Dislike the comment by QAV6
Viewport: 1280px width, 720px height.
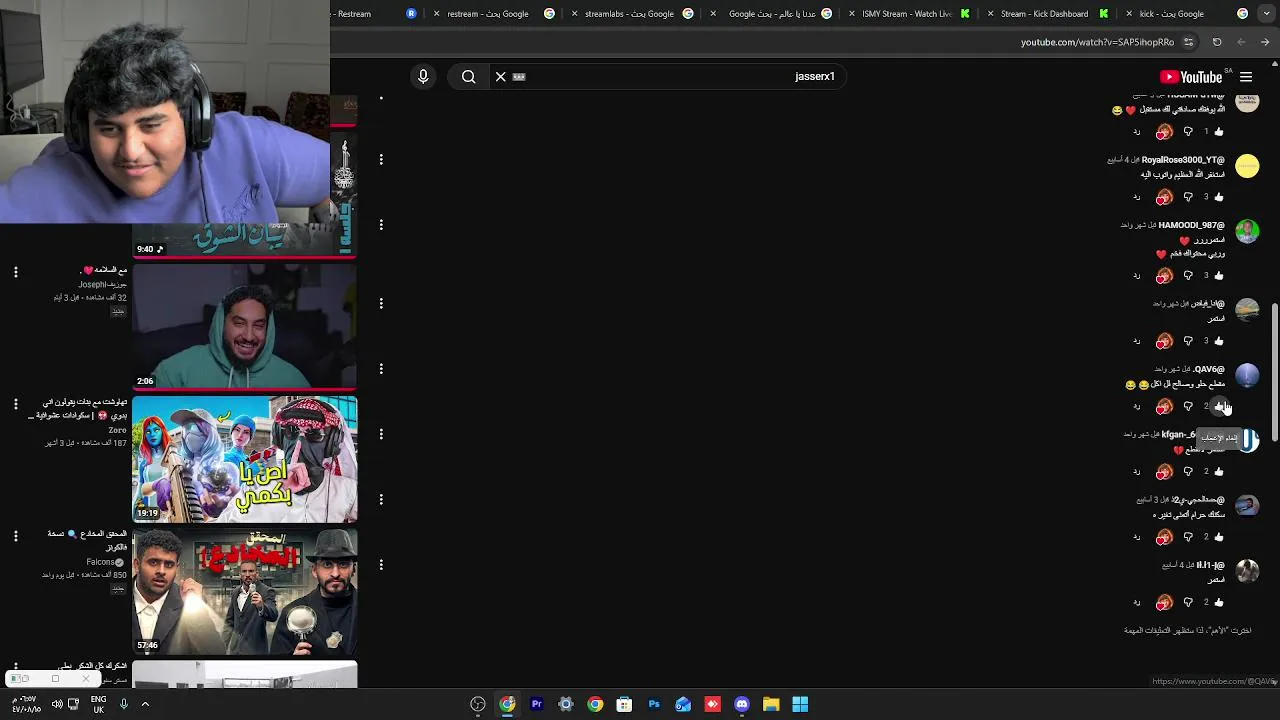click(1188, 406)
